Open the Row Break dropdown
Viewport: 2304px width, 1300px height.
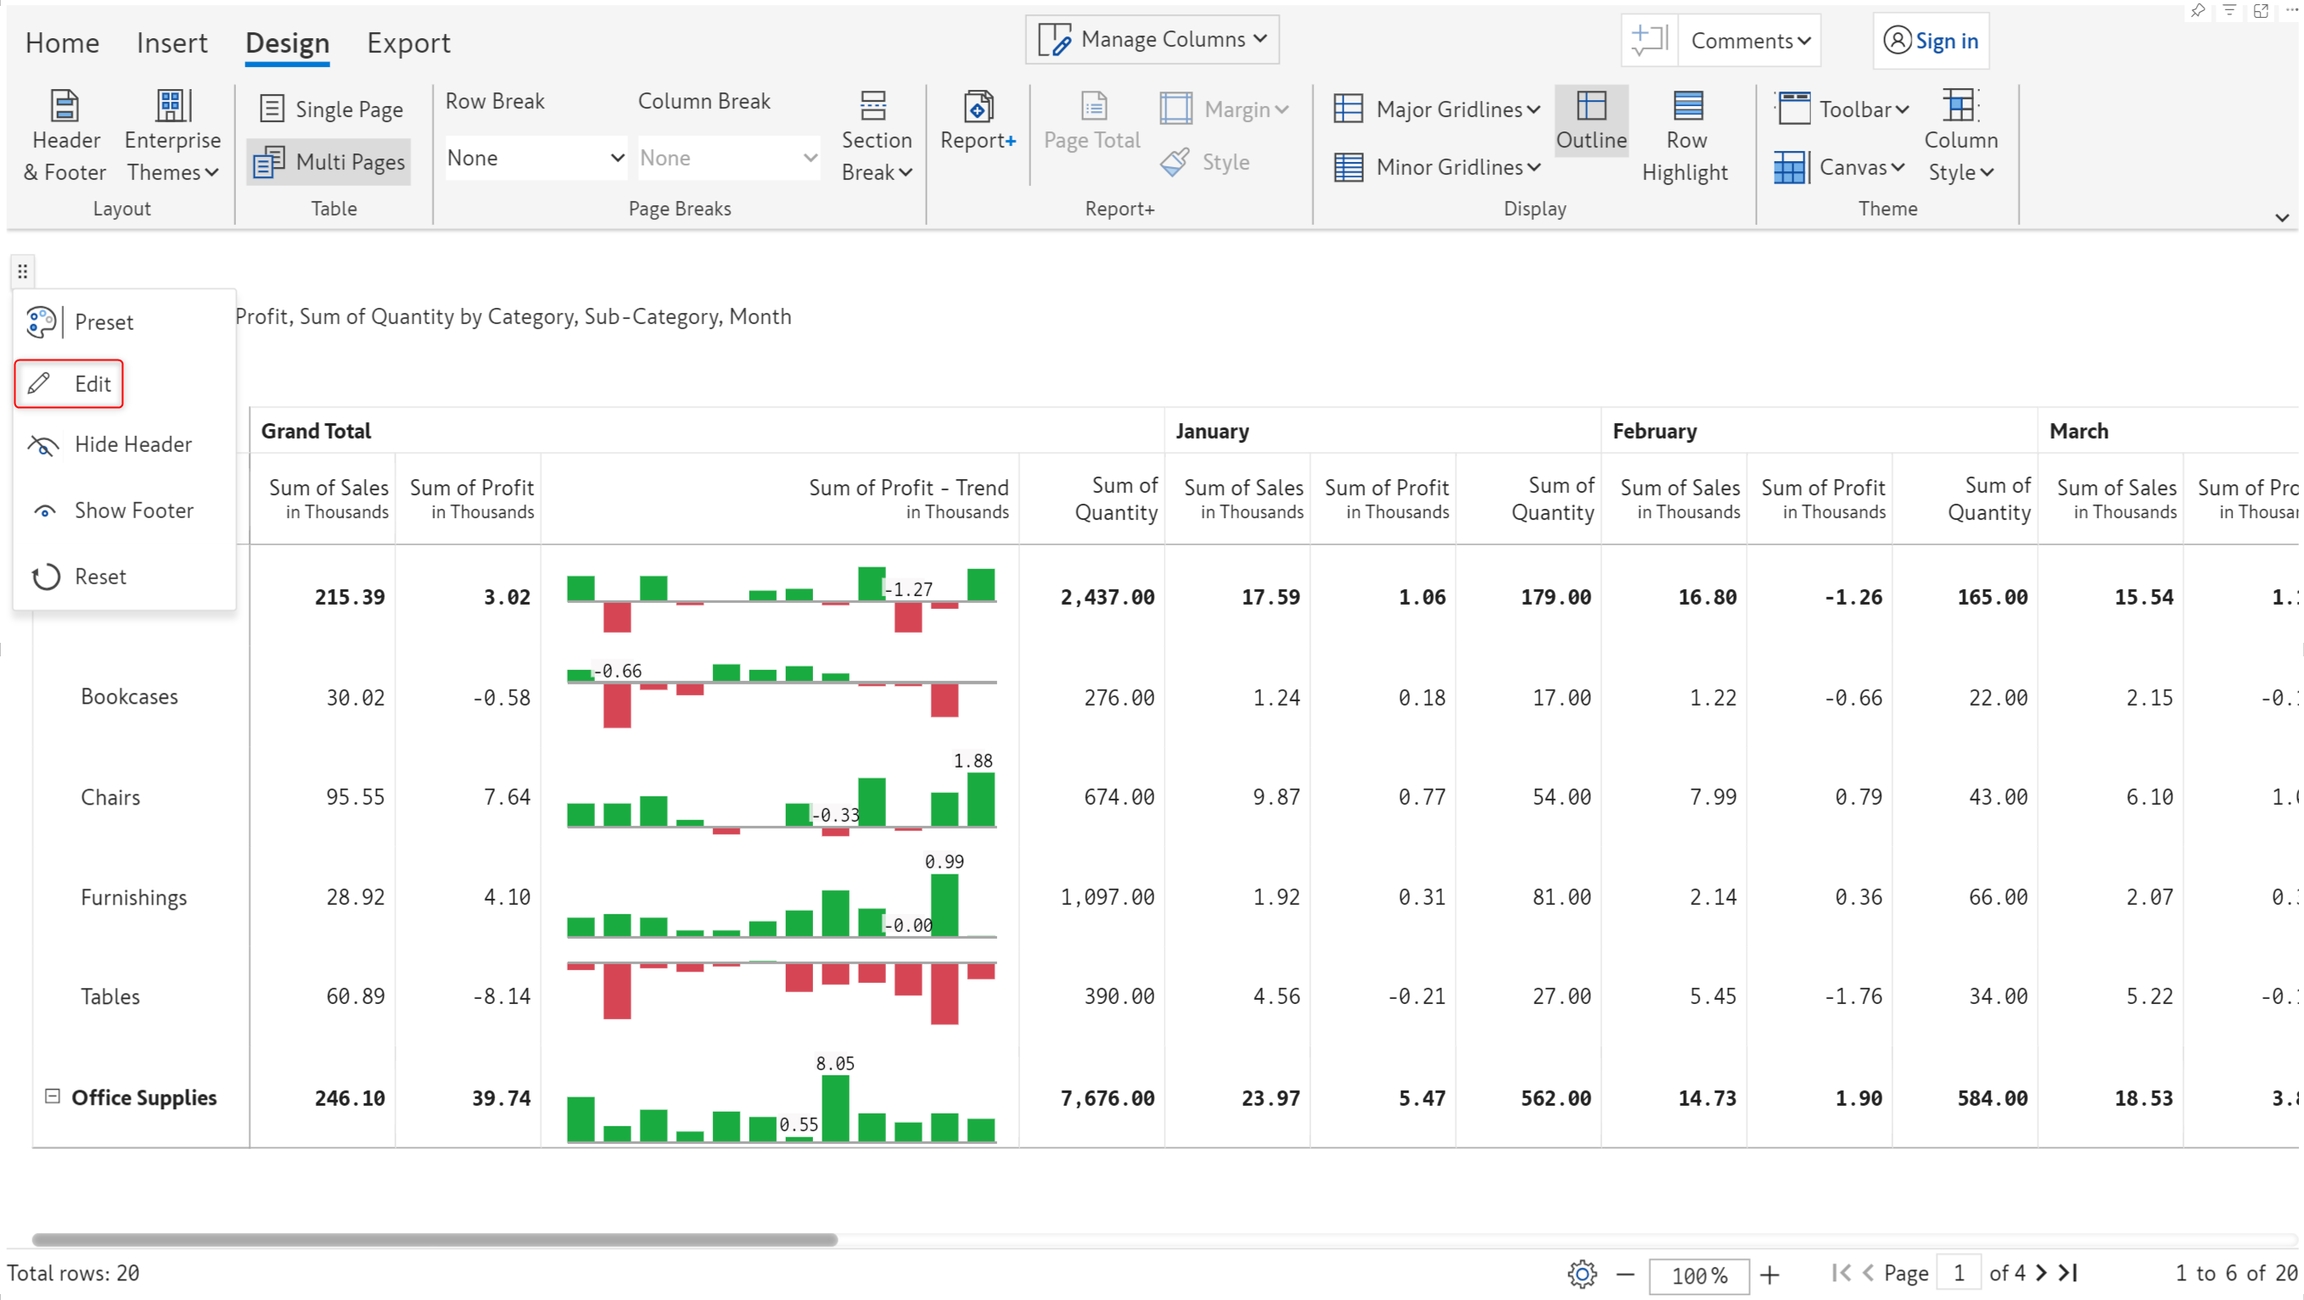coord(535,158)
